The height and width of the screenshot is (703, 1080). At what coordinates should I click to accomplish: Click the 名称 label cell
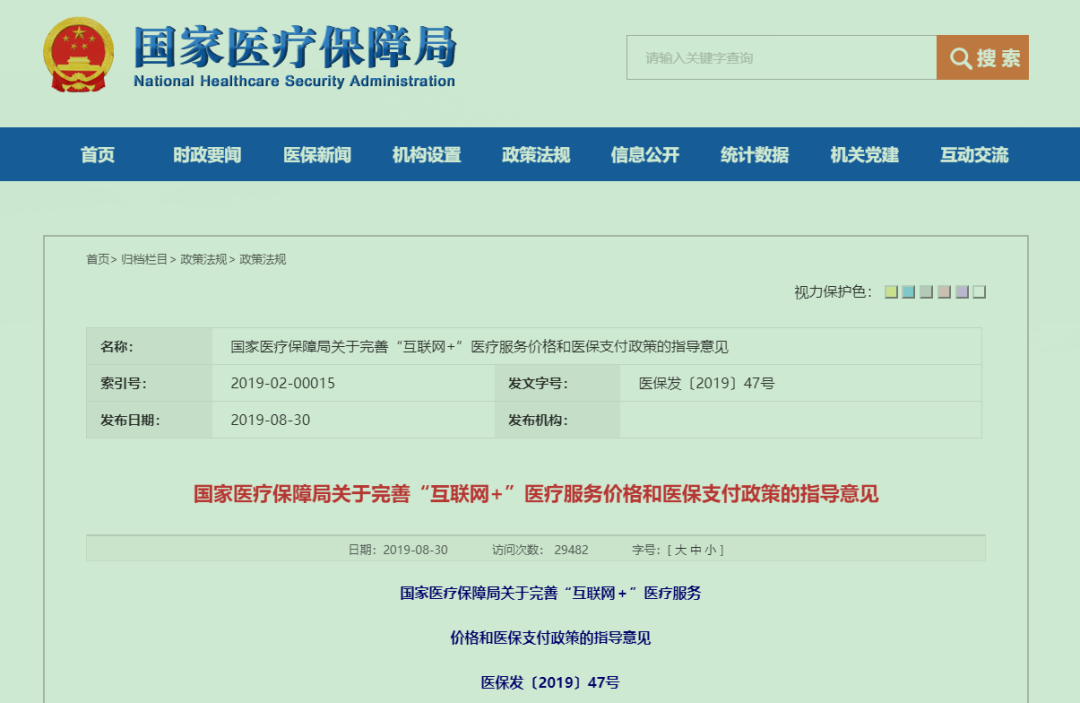tap(149, 346)
